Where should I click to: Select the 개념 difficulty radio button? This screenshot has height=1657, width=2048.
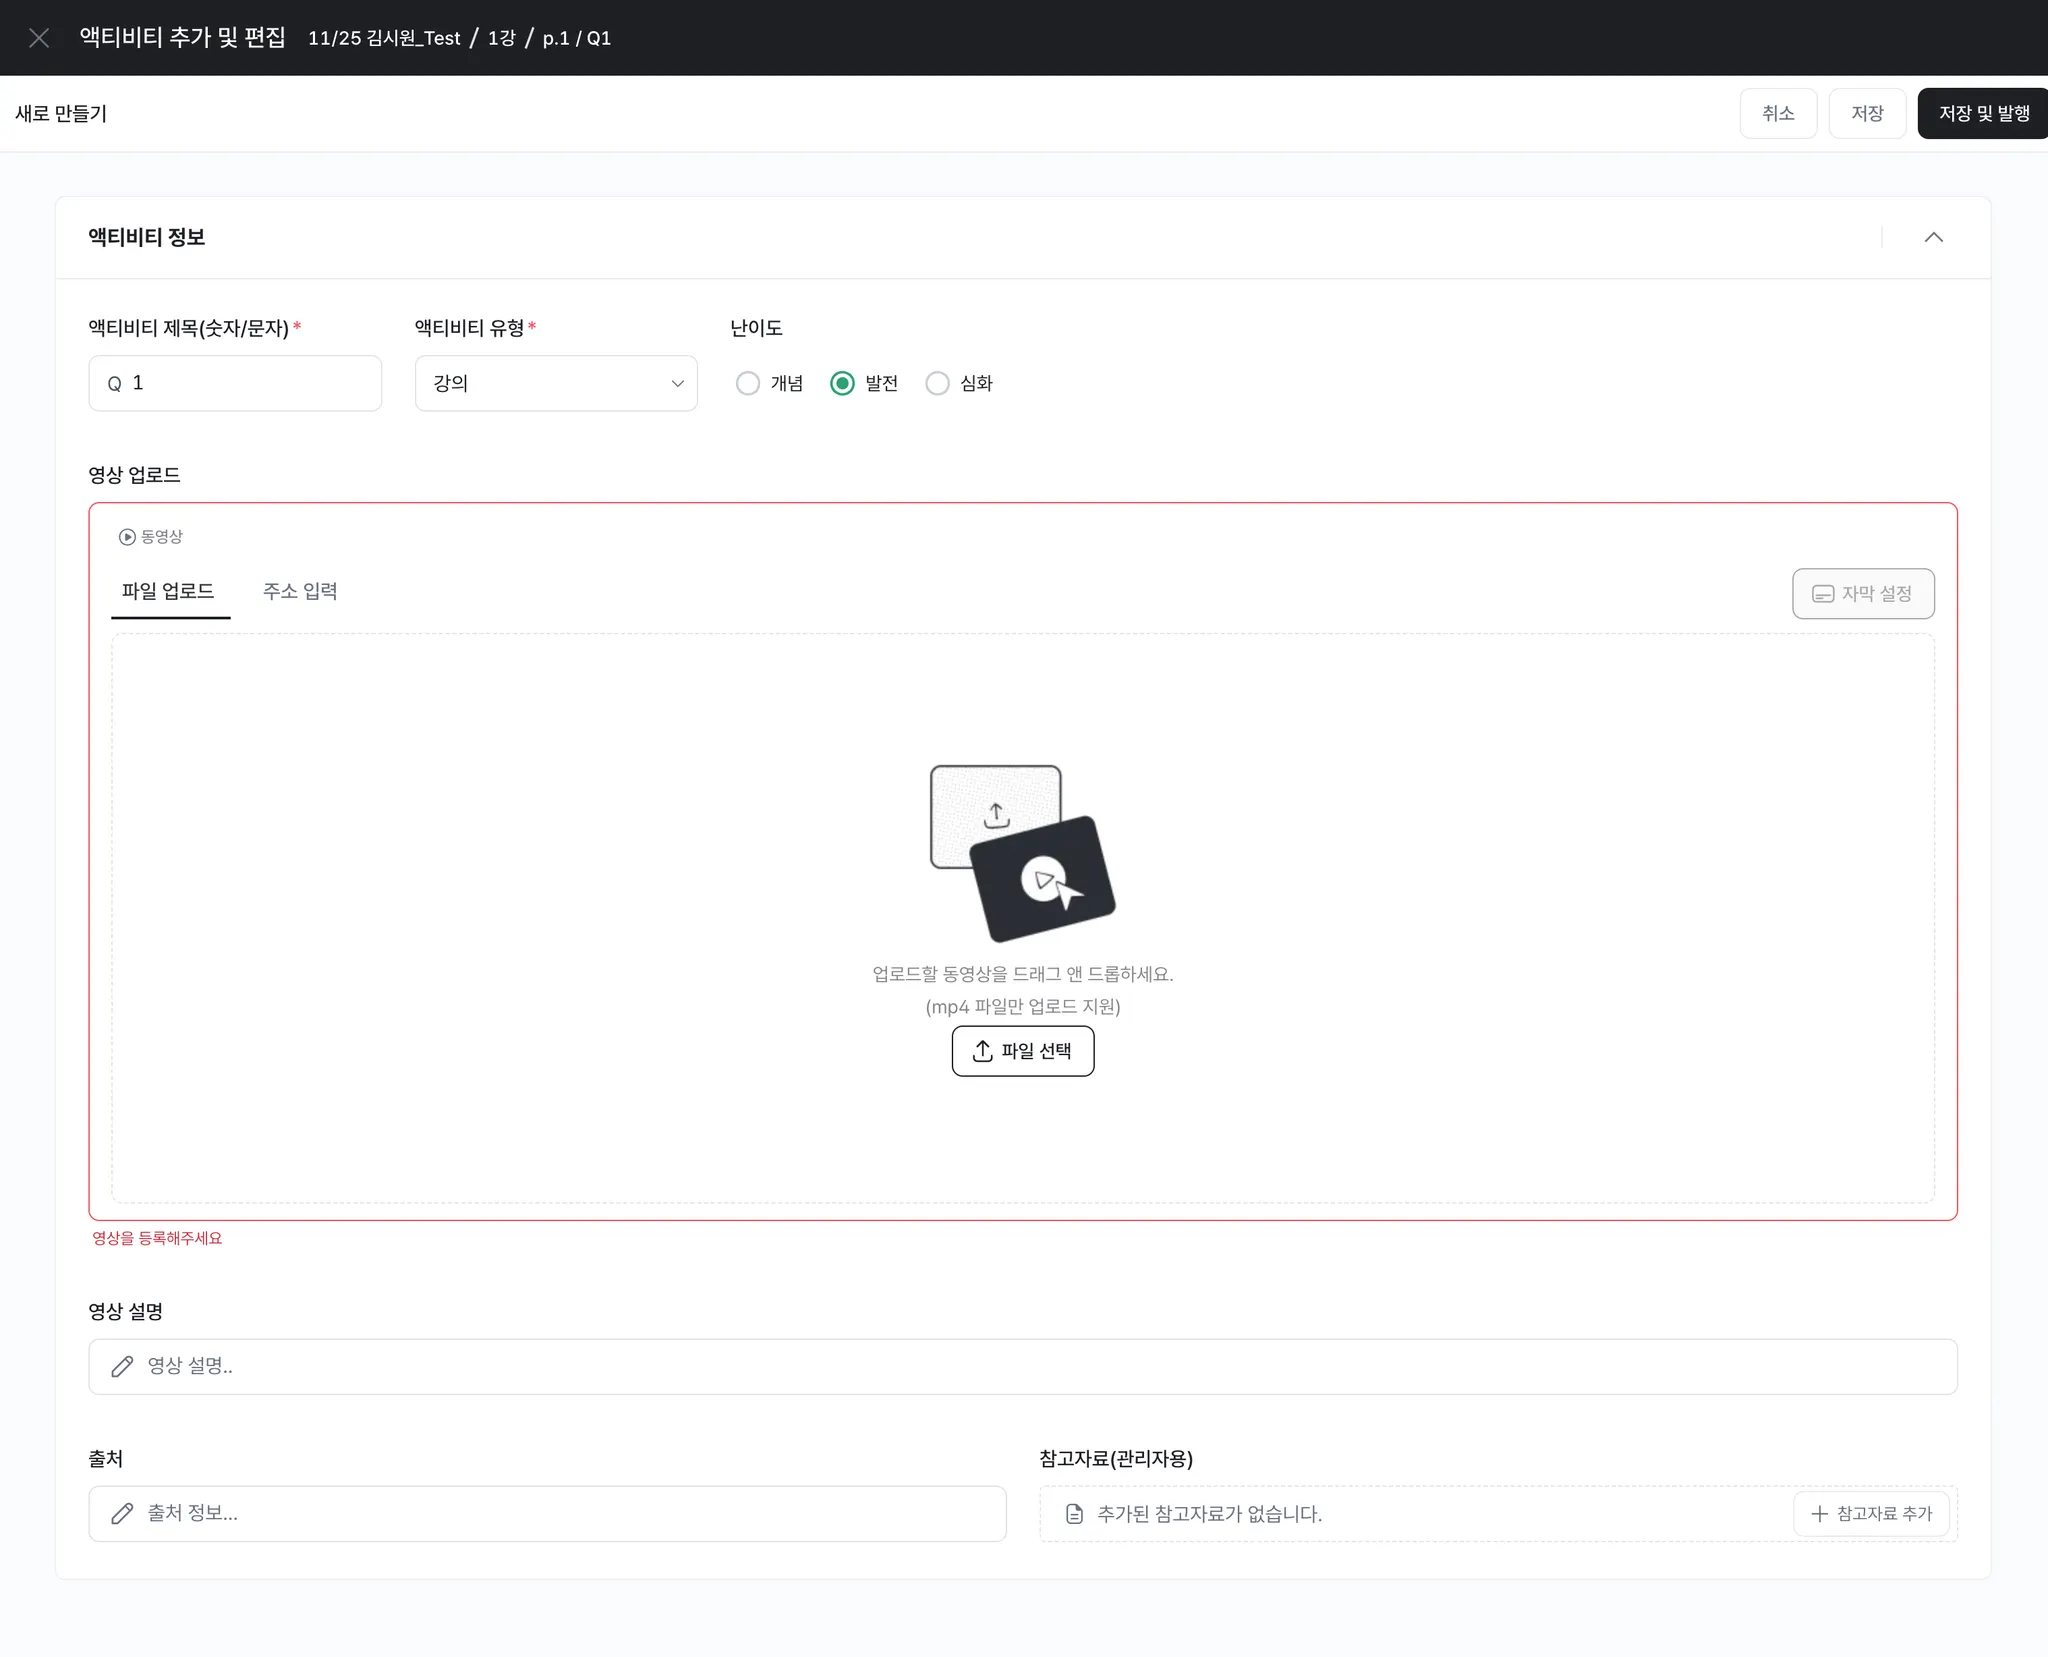(747, 383)
